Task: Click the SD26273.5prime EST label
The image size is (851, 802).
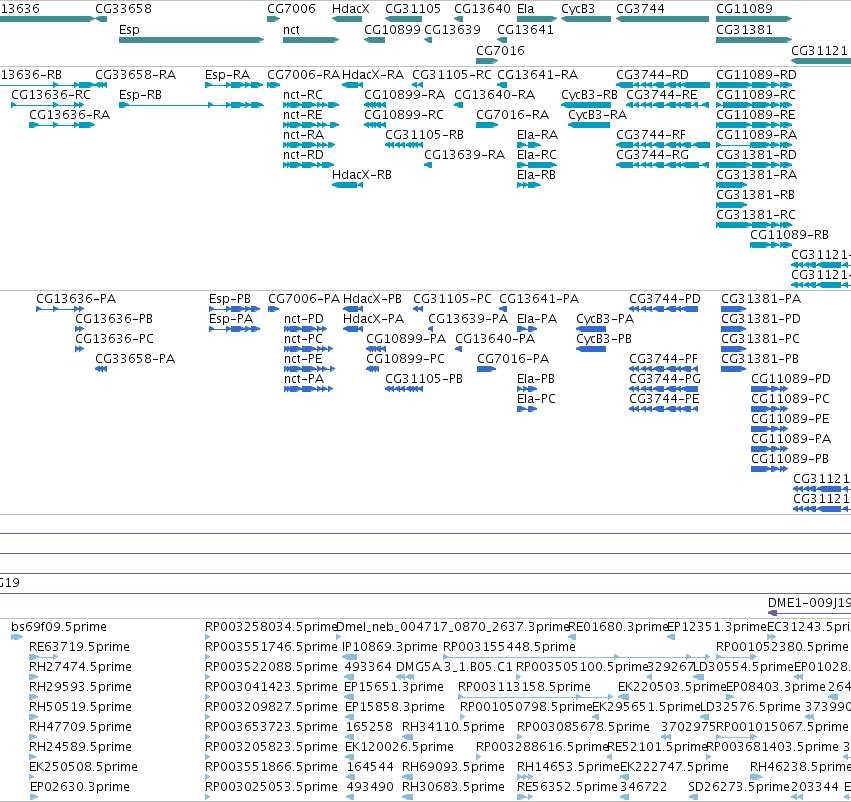Action: click(739, 787)
